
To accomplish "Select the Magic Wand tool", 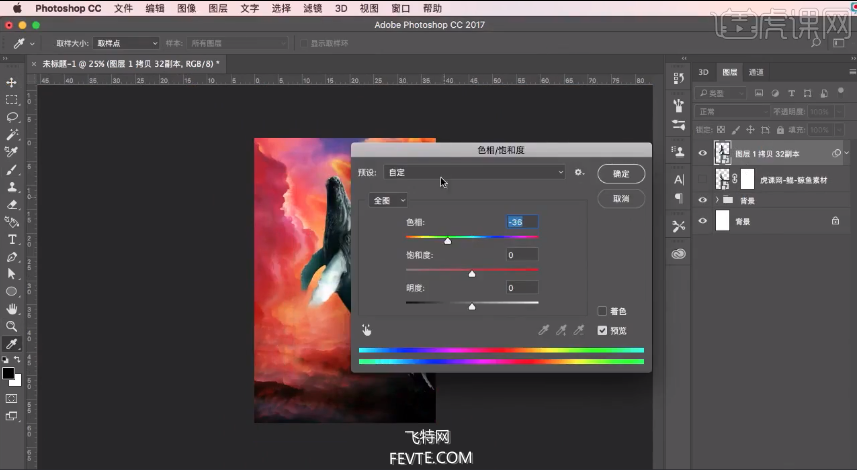I will (11, 134).
